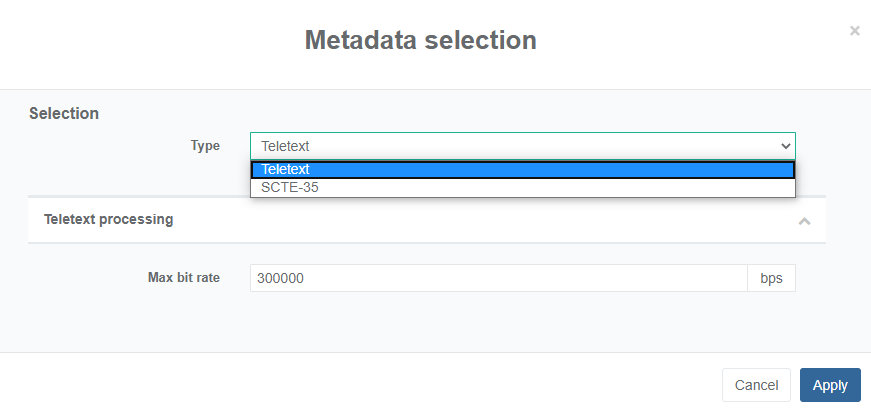871x411 pixels.
Task: Click the Type dropdown arrow
Action: pyautogui.click(x=784, y=146)
